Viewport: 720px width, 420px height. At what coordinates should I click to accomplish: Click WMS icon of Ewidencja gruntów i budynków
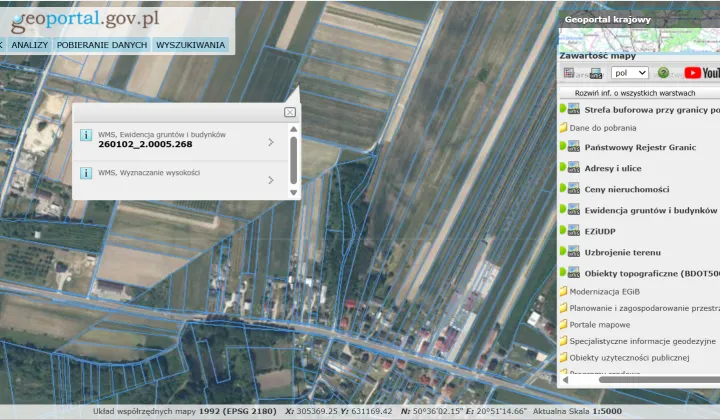(x=574, y=210)
